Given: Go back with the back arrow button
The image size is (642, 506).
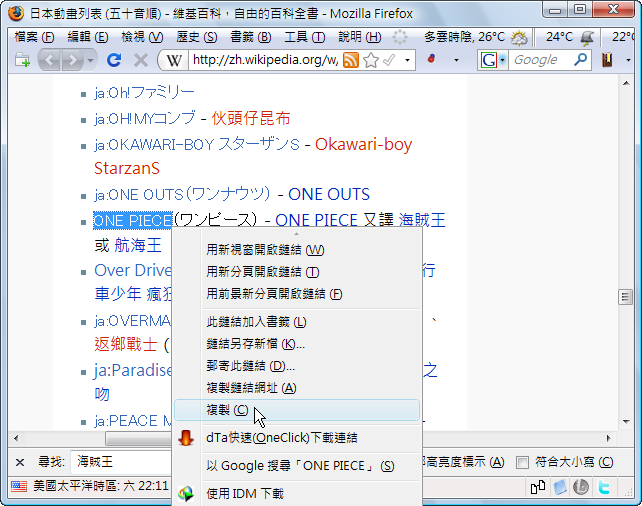Looking at the screenshot, I should click(50, 60).
